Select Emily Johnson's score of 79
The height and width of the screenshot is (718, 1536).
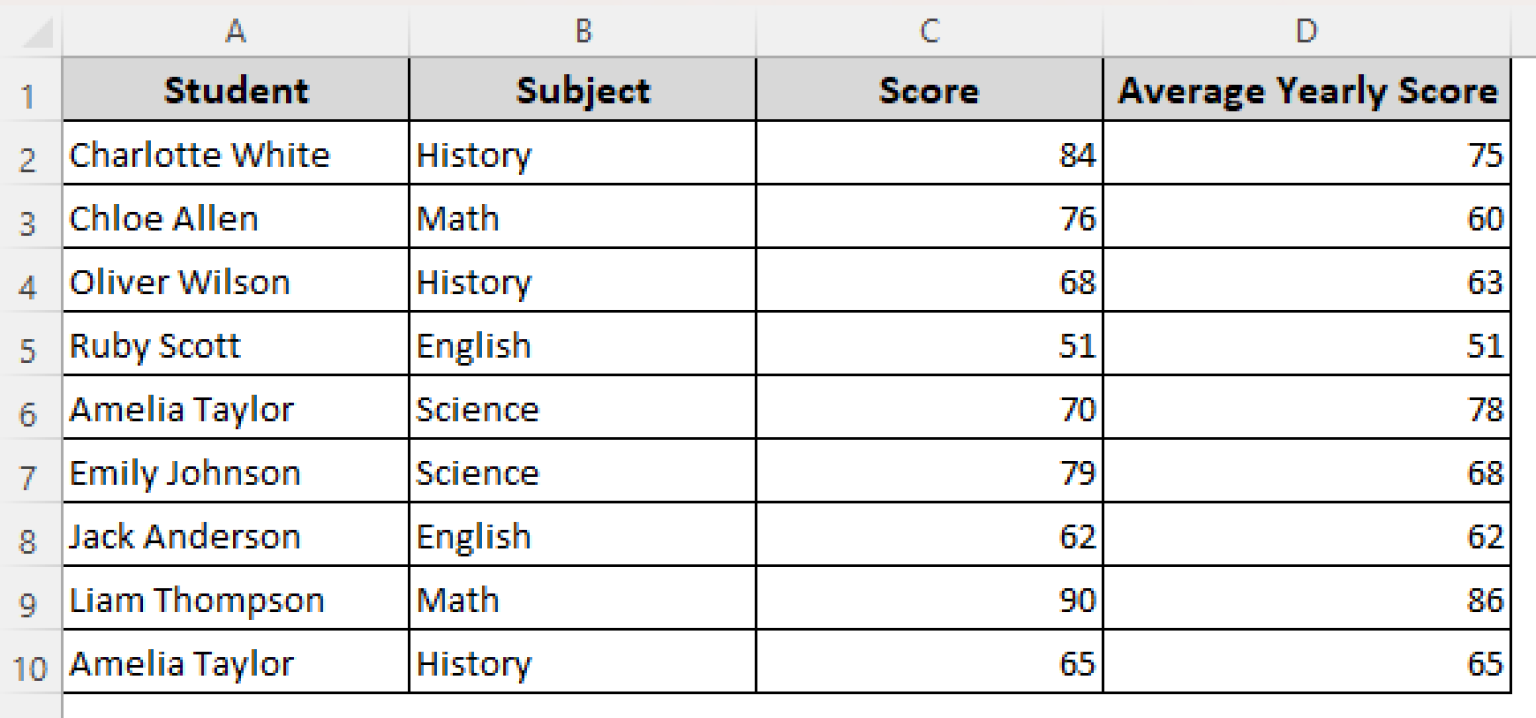[929, 473]
